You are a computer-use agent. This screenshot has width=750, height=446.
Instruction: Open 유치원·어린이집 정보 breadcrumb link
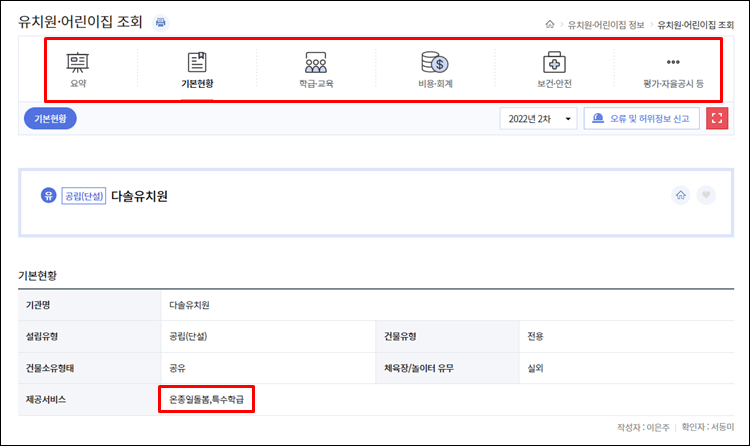pos(606,25)
